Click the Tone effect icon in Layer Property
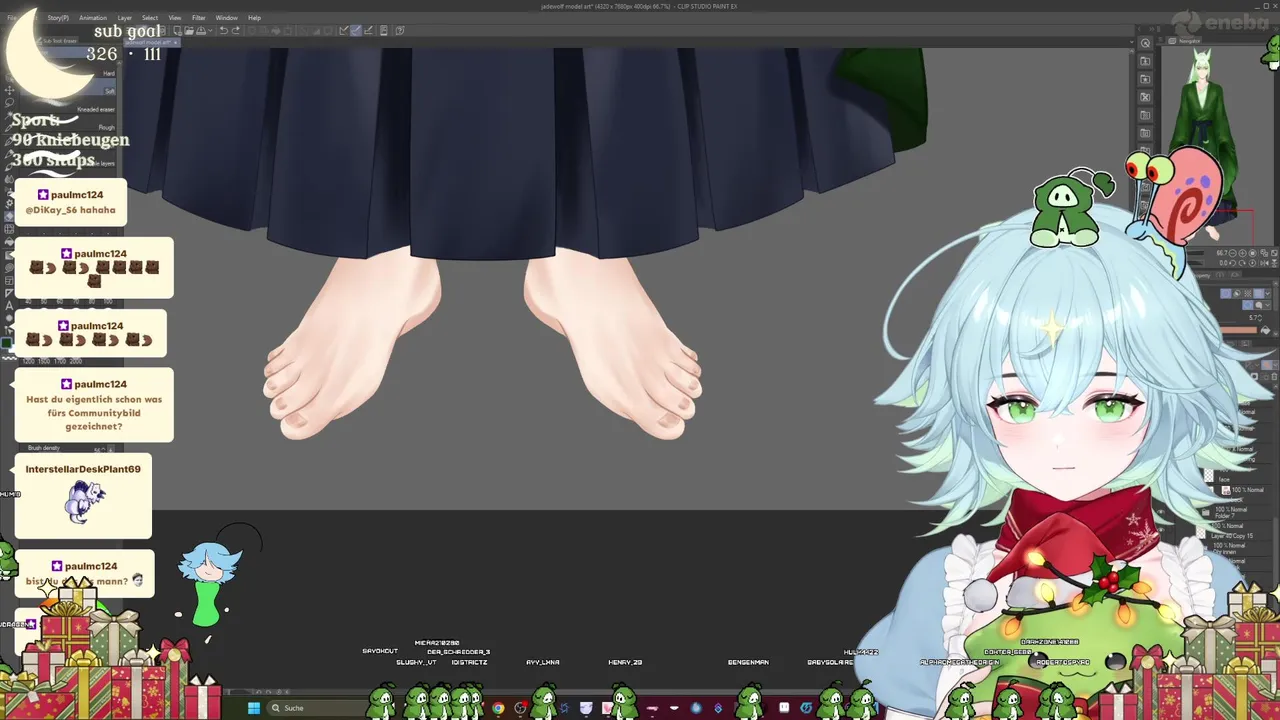This screenshot has height=720, width=1280. click(x=1248, y=293)
